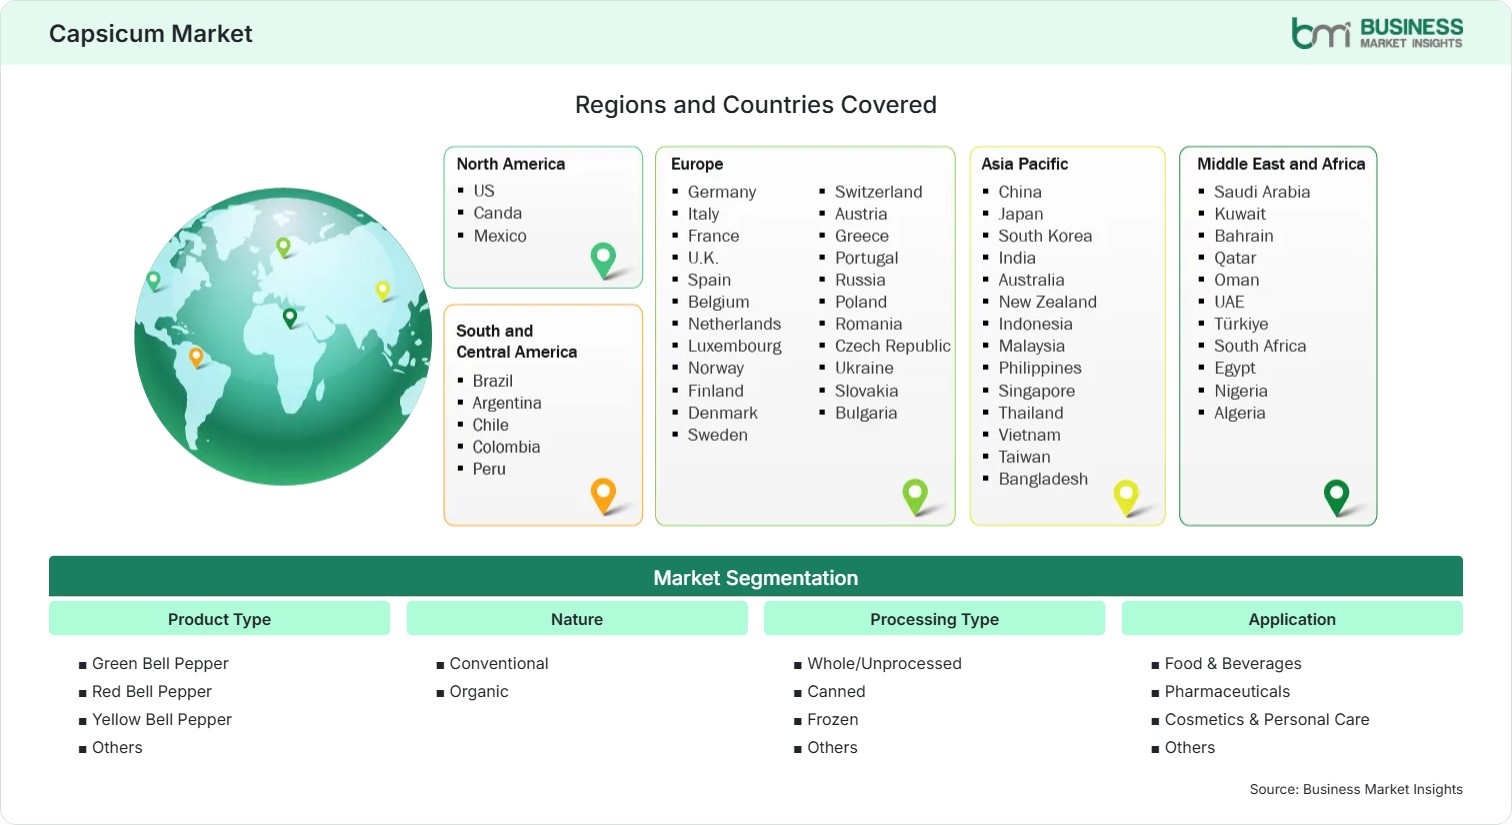Click 'Bangladesh' in Asia Pacific list
This screenshot has height=825, width=1512.
coord(1043,479)
